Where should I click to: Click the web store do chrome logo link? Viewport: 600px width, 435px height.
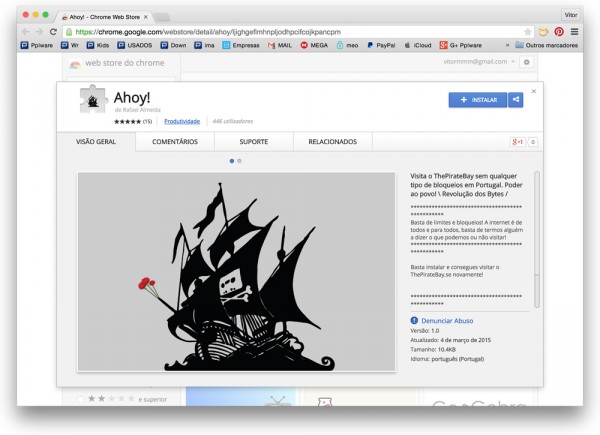coord(117,63)
